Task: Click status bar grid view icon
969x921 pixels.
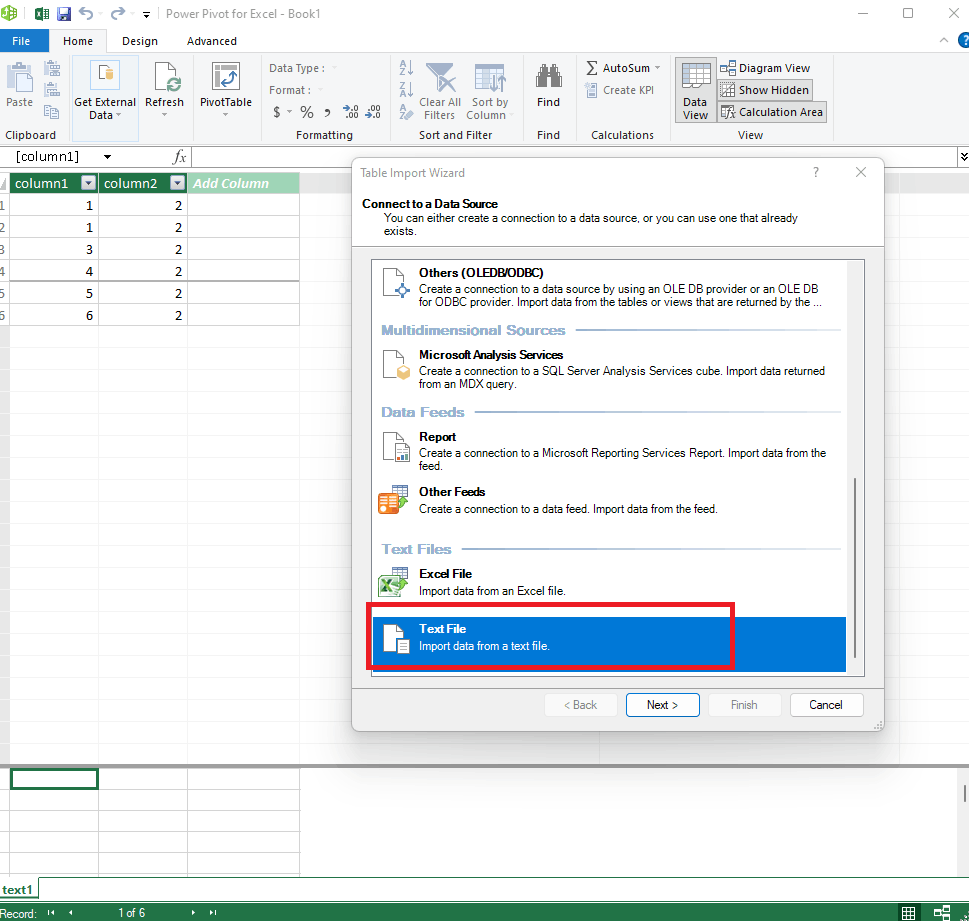Action: pyautogui.click(x=908, y=912)
